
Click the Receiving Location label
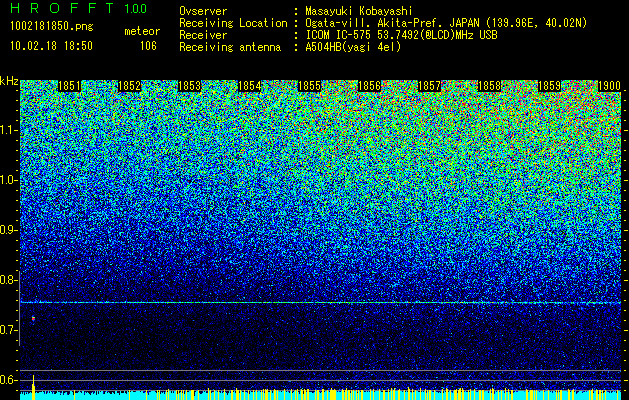(233, 23)
